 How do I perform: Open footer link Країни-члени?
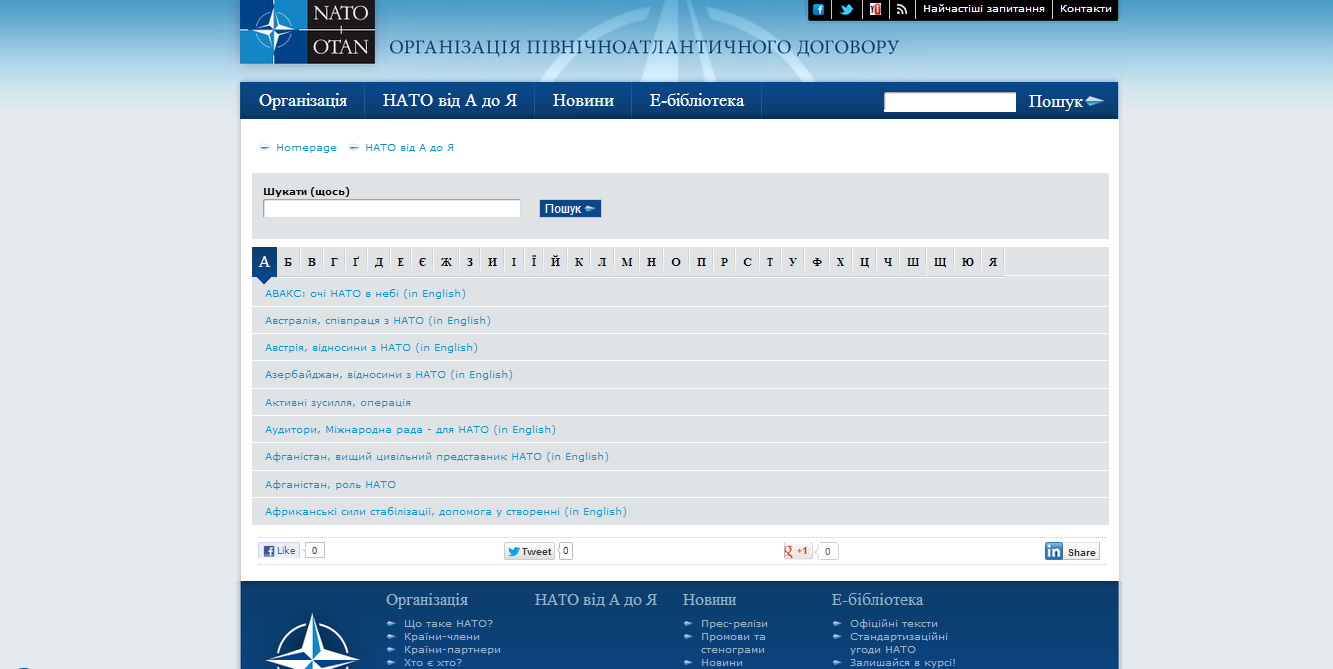coord(442,636)
